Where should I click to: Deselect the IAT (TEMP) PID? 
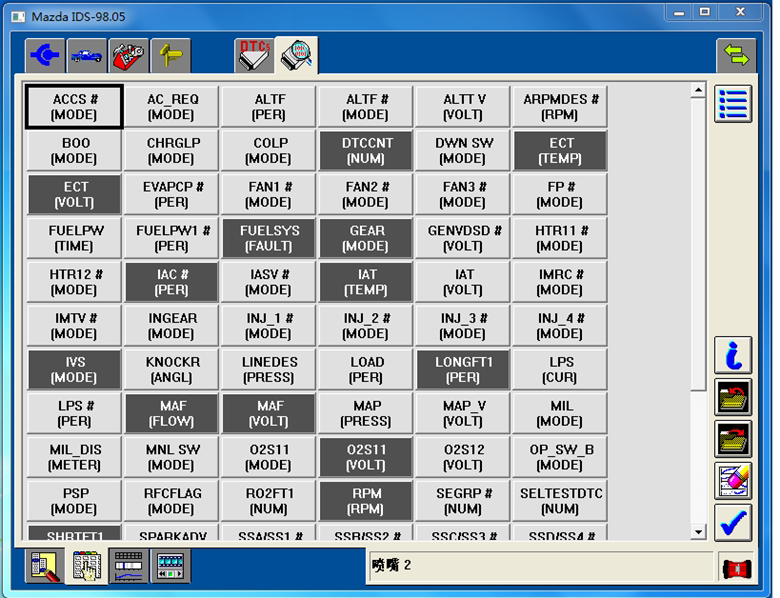[366, 282]
